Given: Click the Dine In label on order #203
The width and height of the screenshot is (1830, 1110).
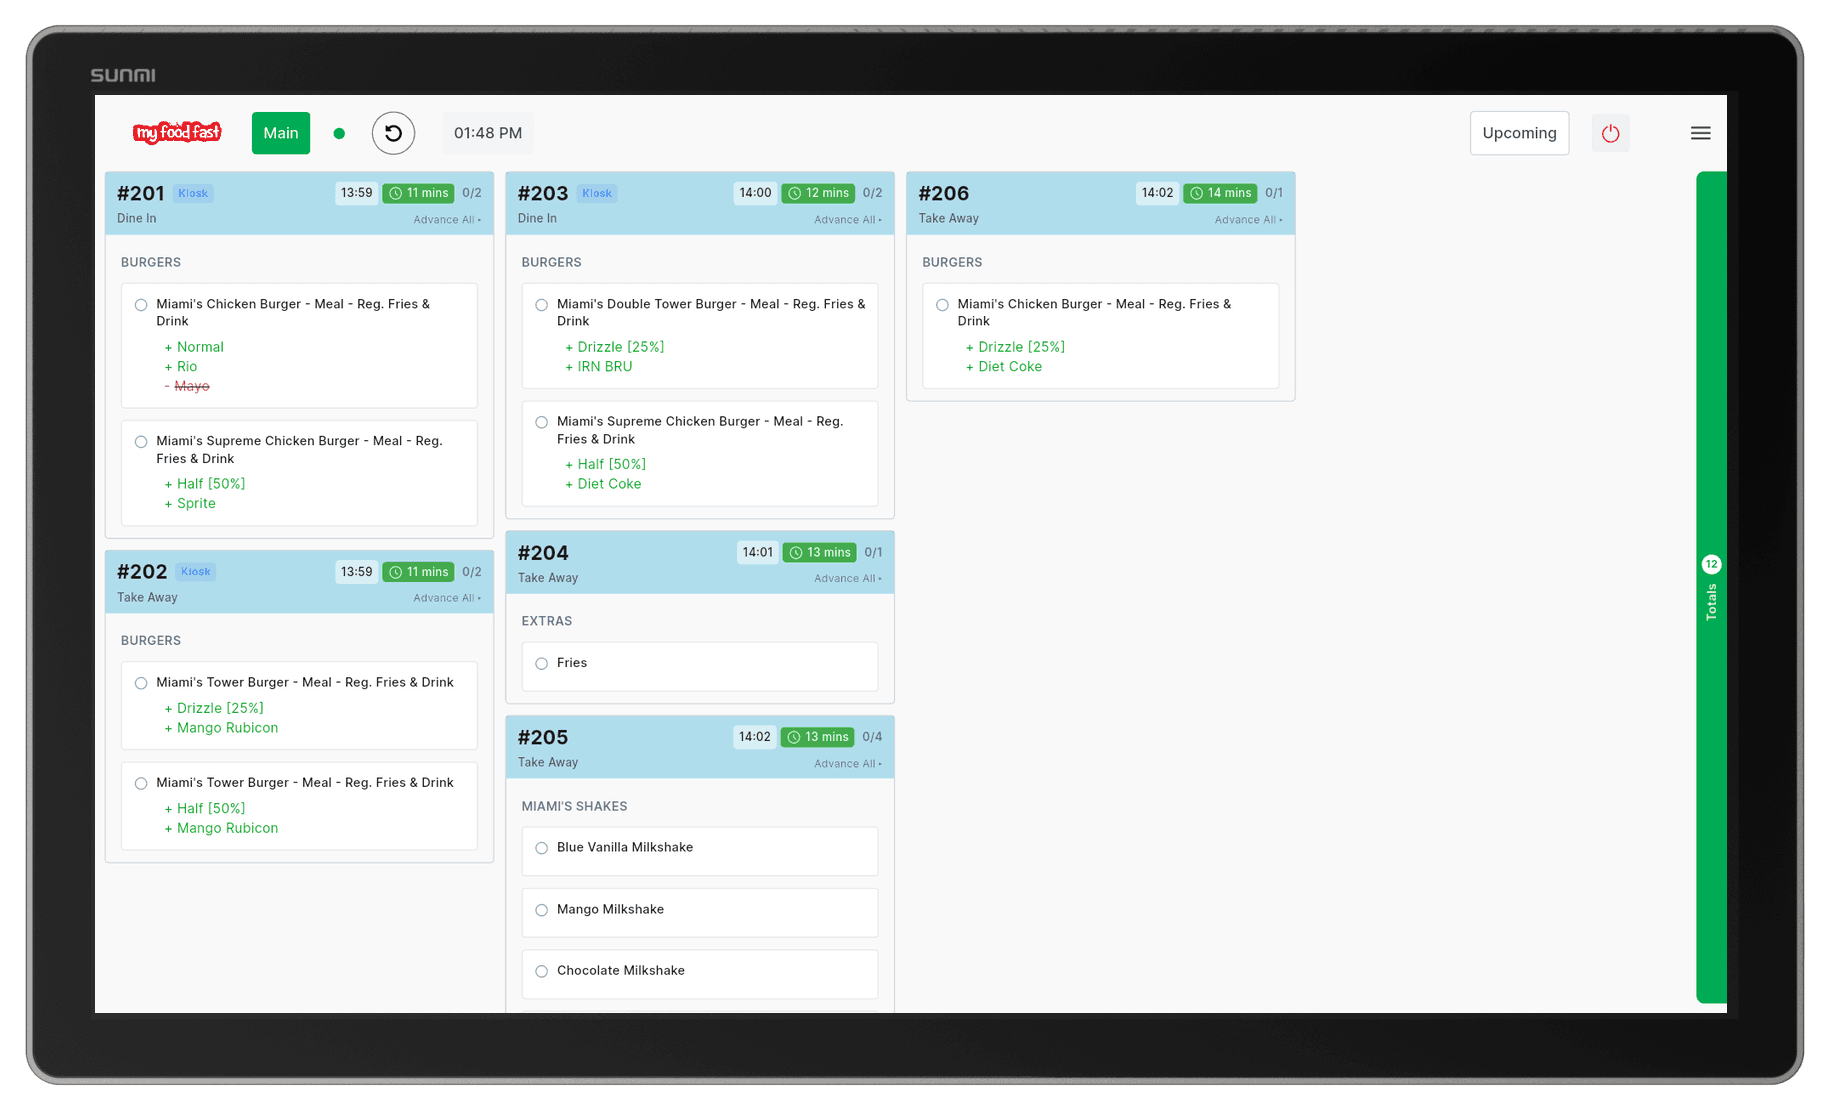Looking at the screenshot, I should pos(537,218).
